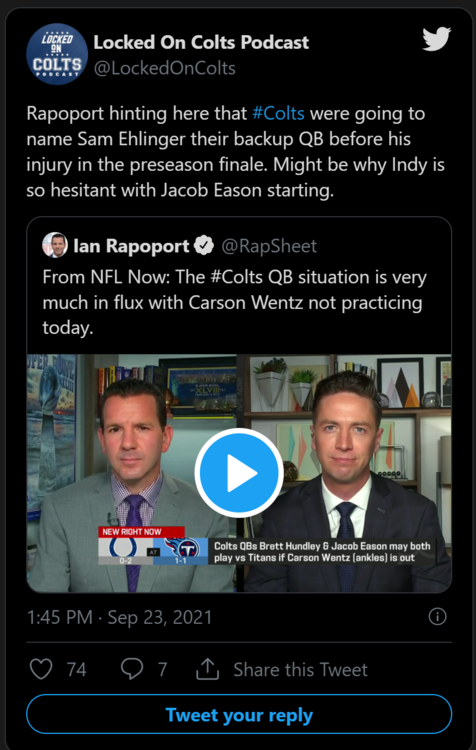476x750 pixels.
Task: Open Locked On Colts profile avatar
Action: tap(57, 54)
